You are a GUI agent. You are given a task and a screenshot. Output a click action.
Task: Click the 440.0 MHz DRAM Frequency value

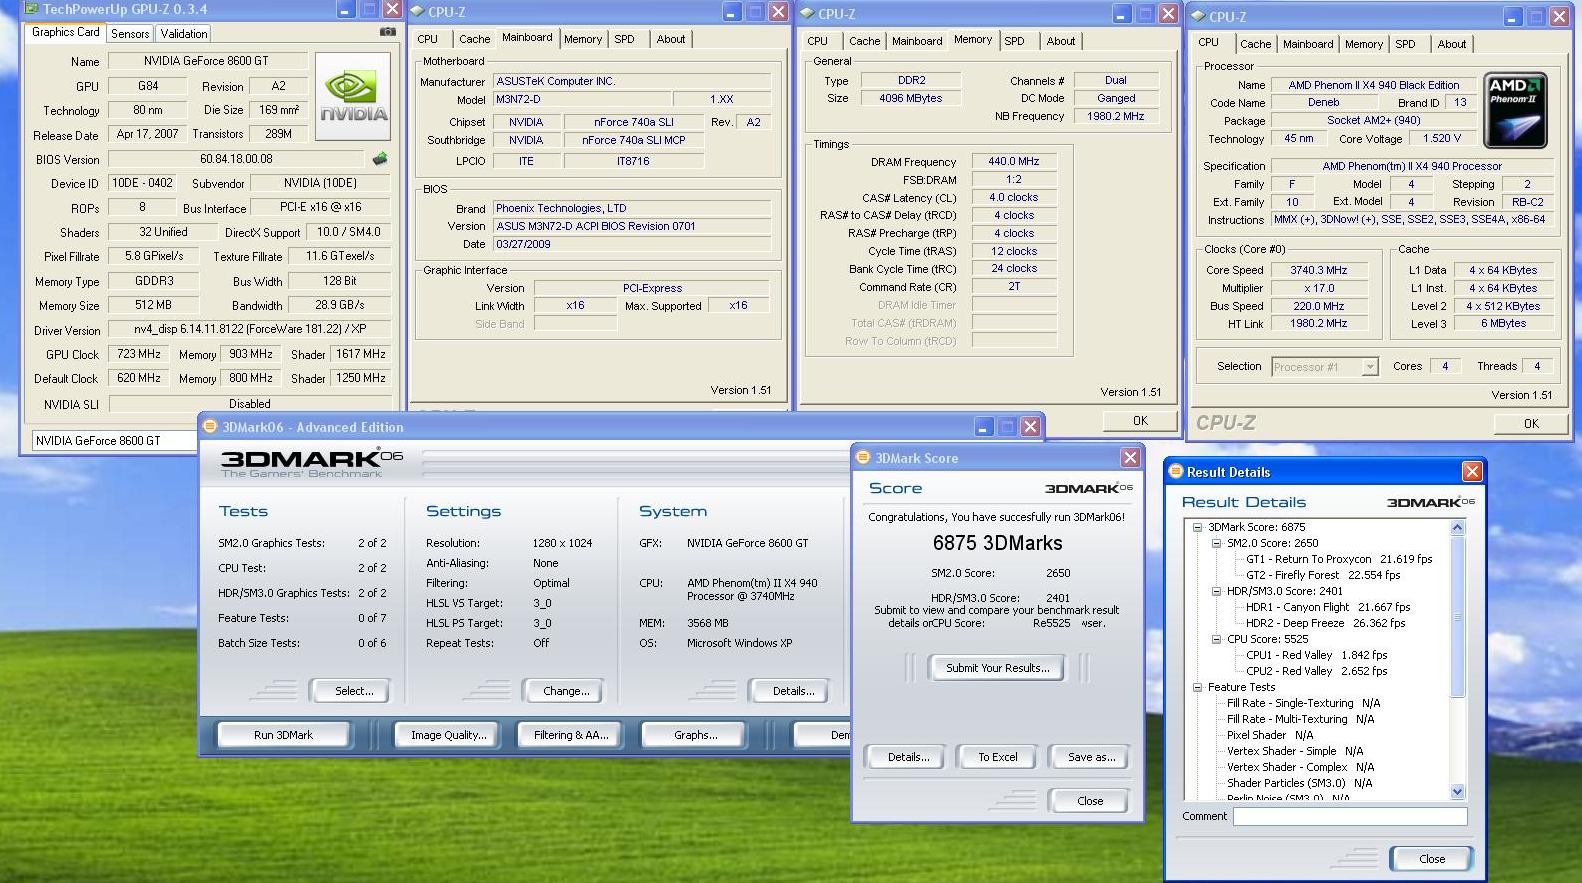1013,161
